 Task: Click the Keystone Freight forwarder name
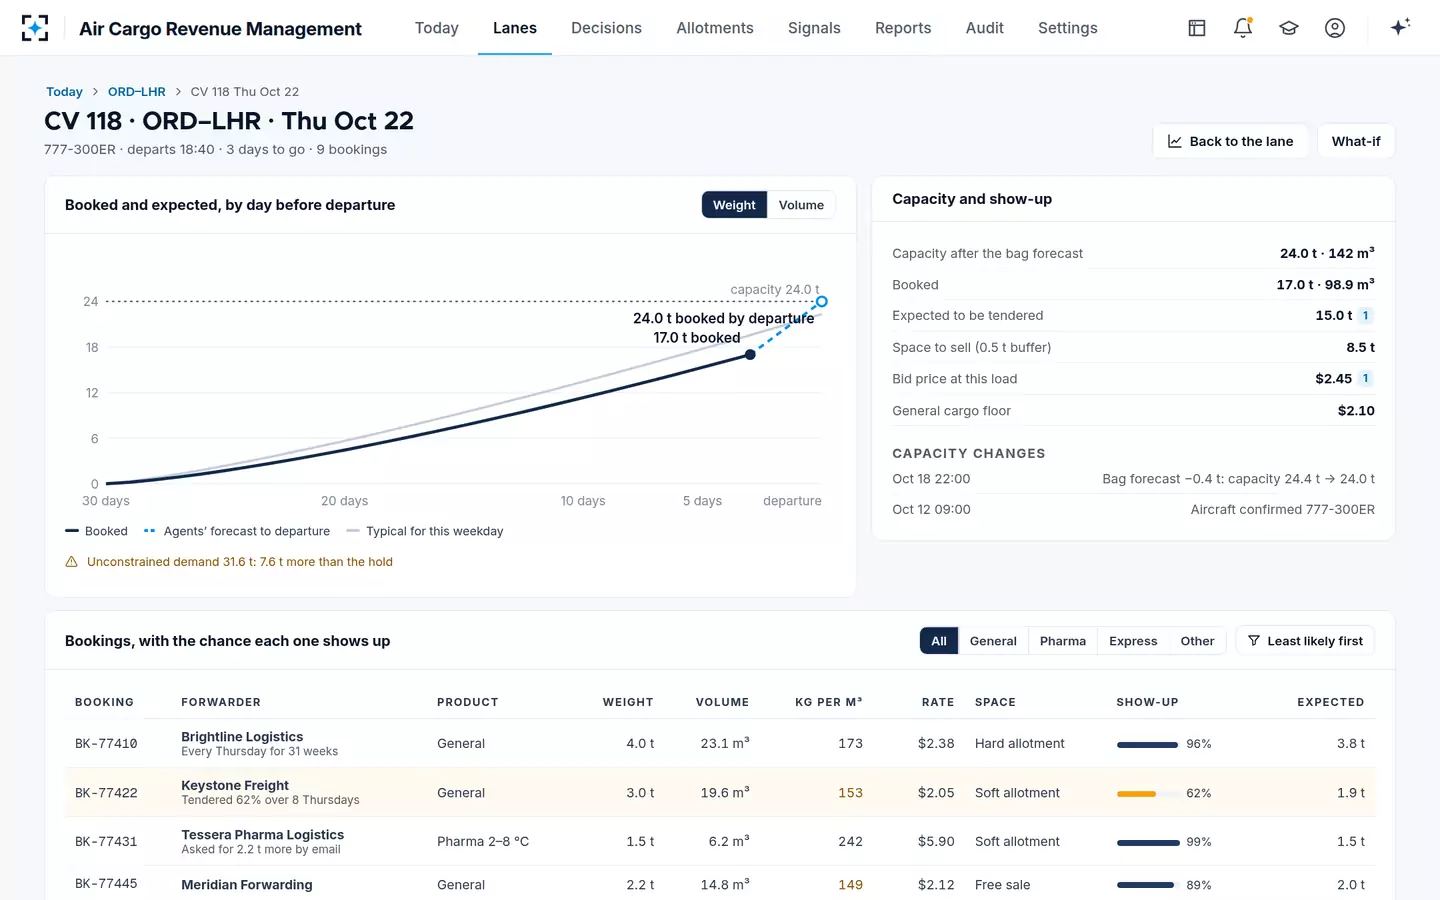[x=235, y=785]
